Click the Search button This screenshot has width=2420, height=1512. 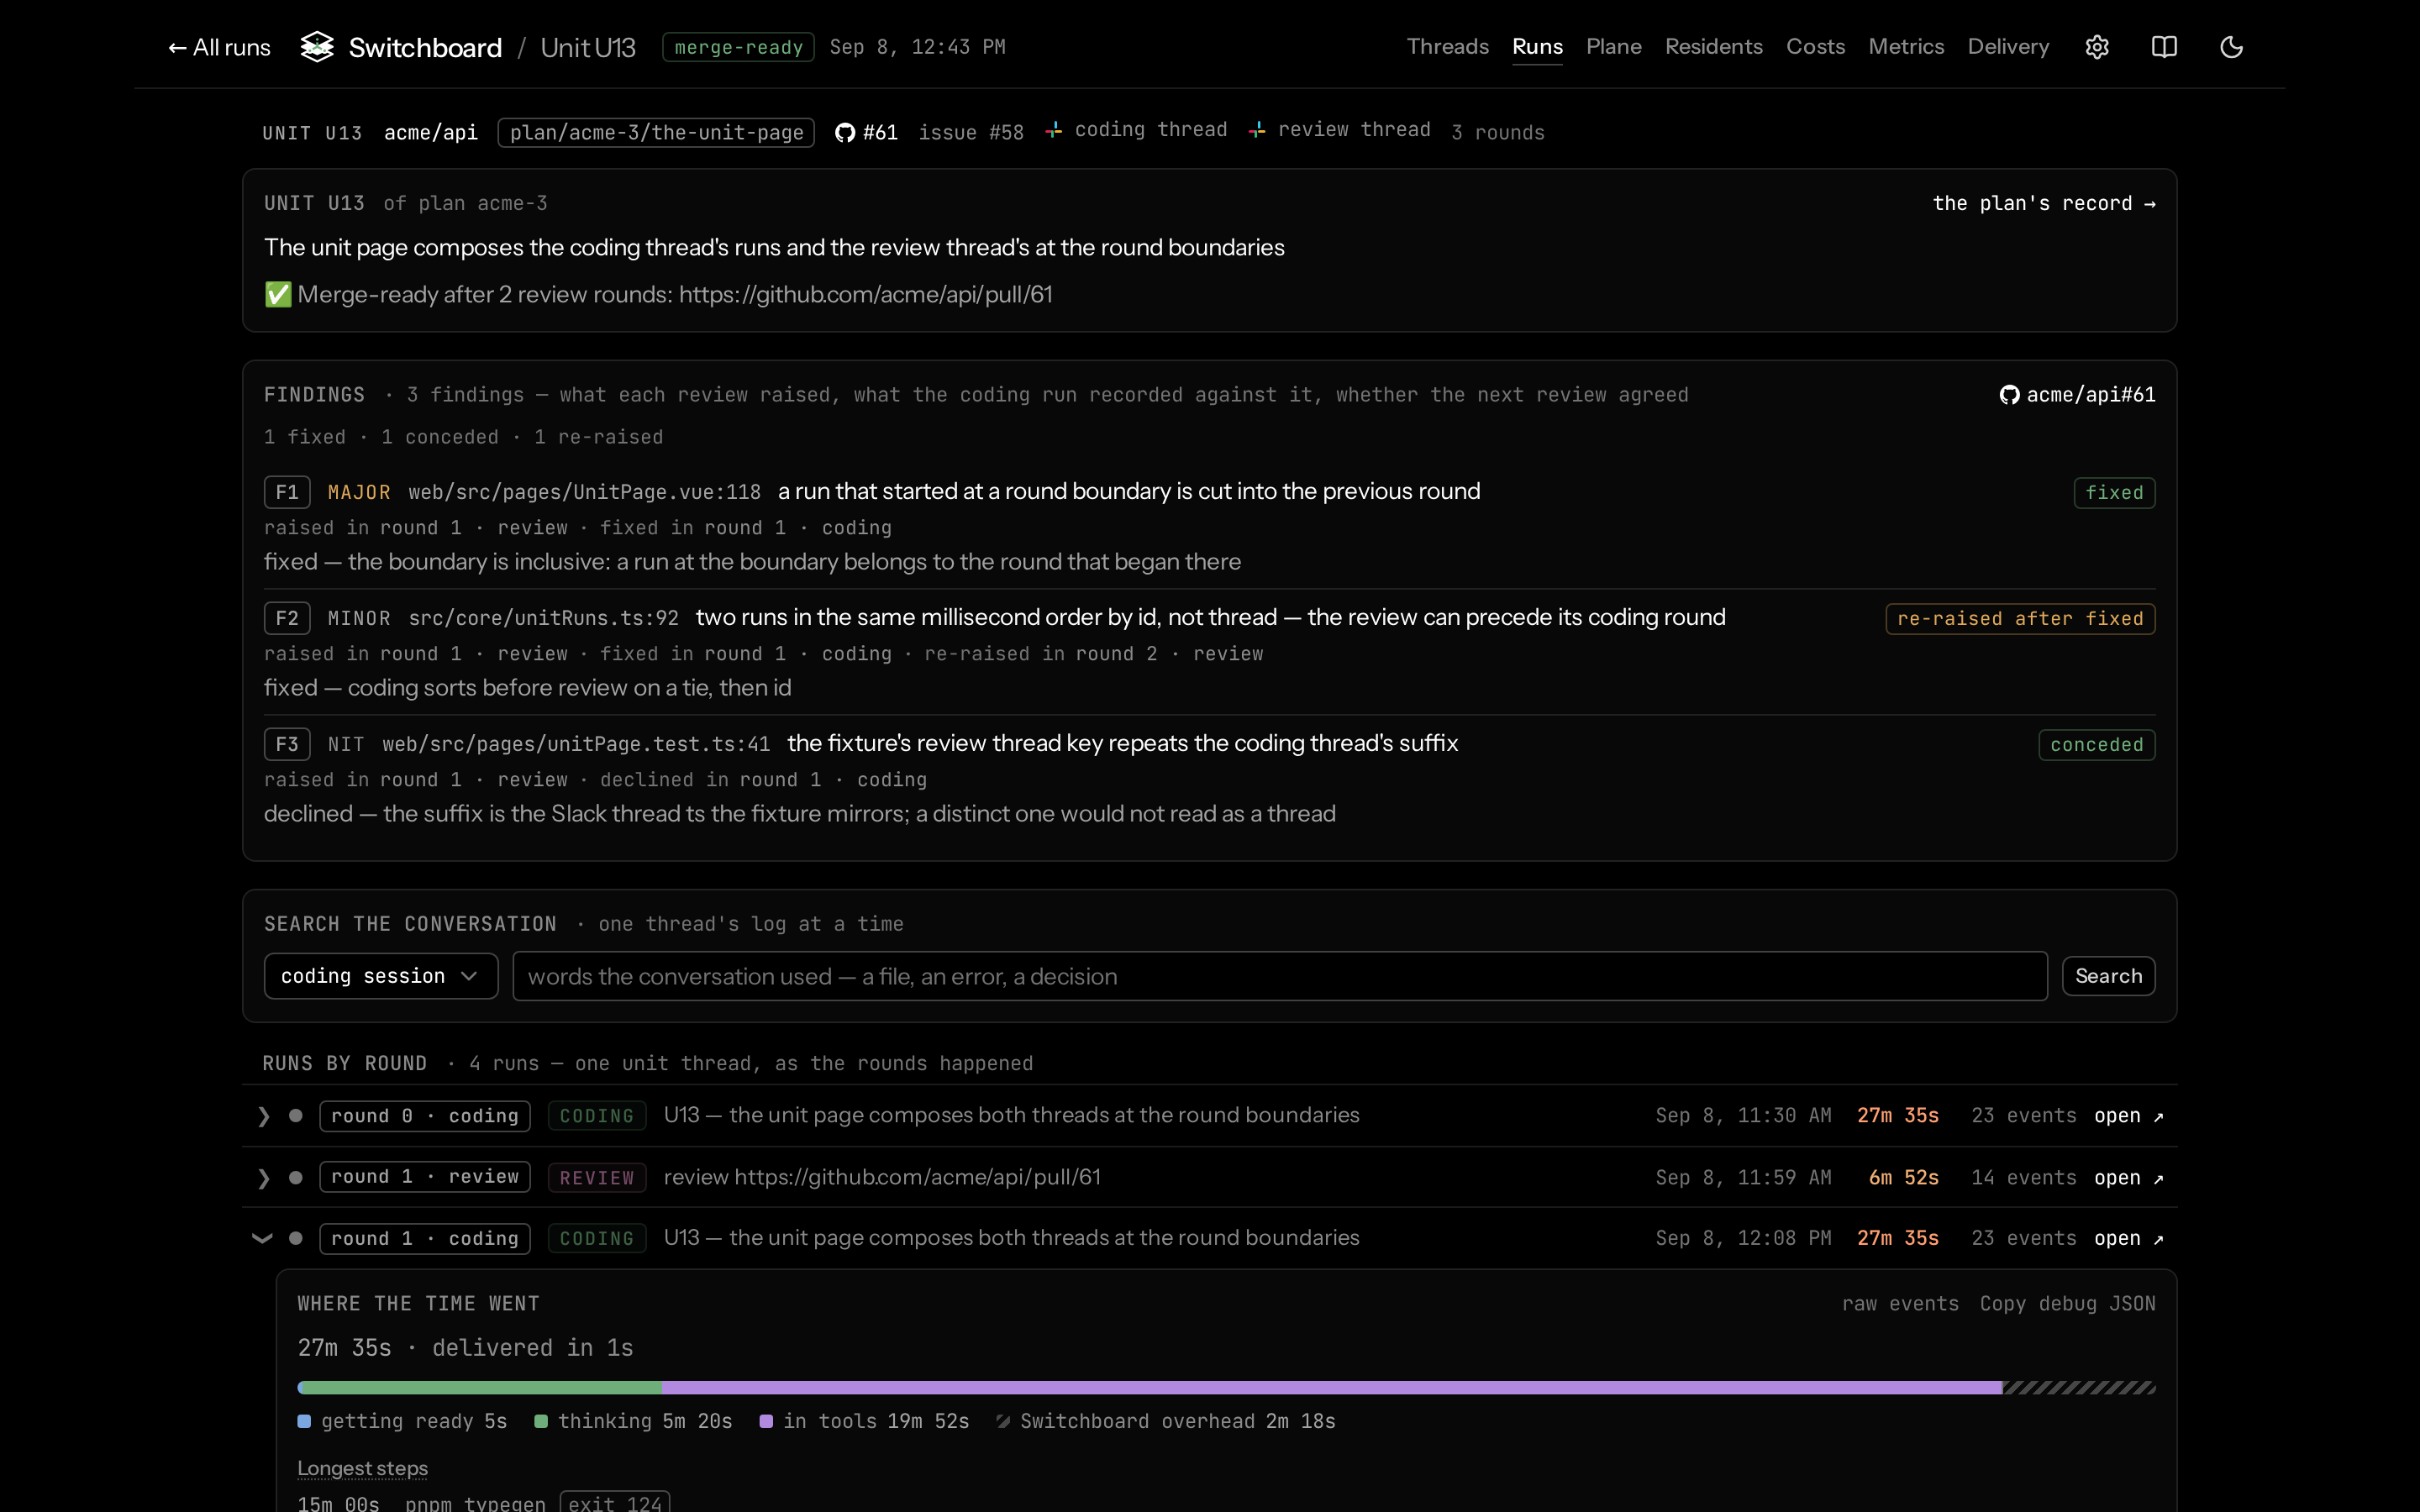(2108, 976)
